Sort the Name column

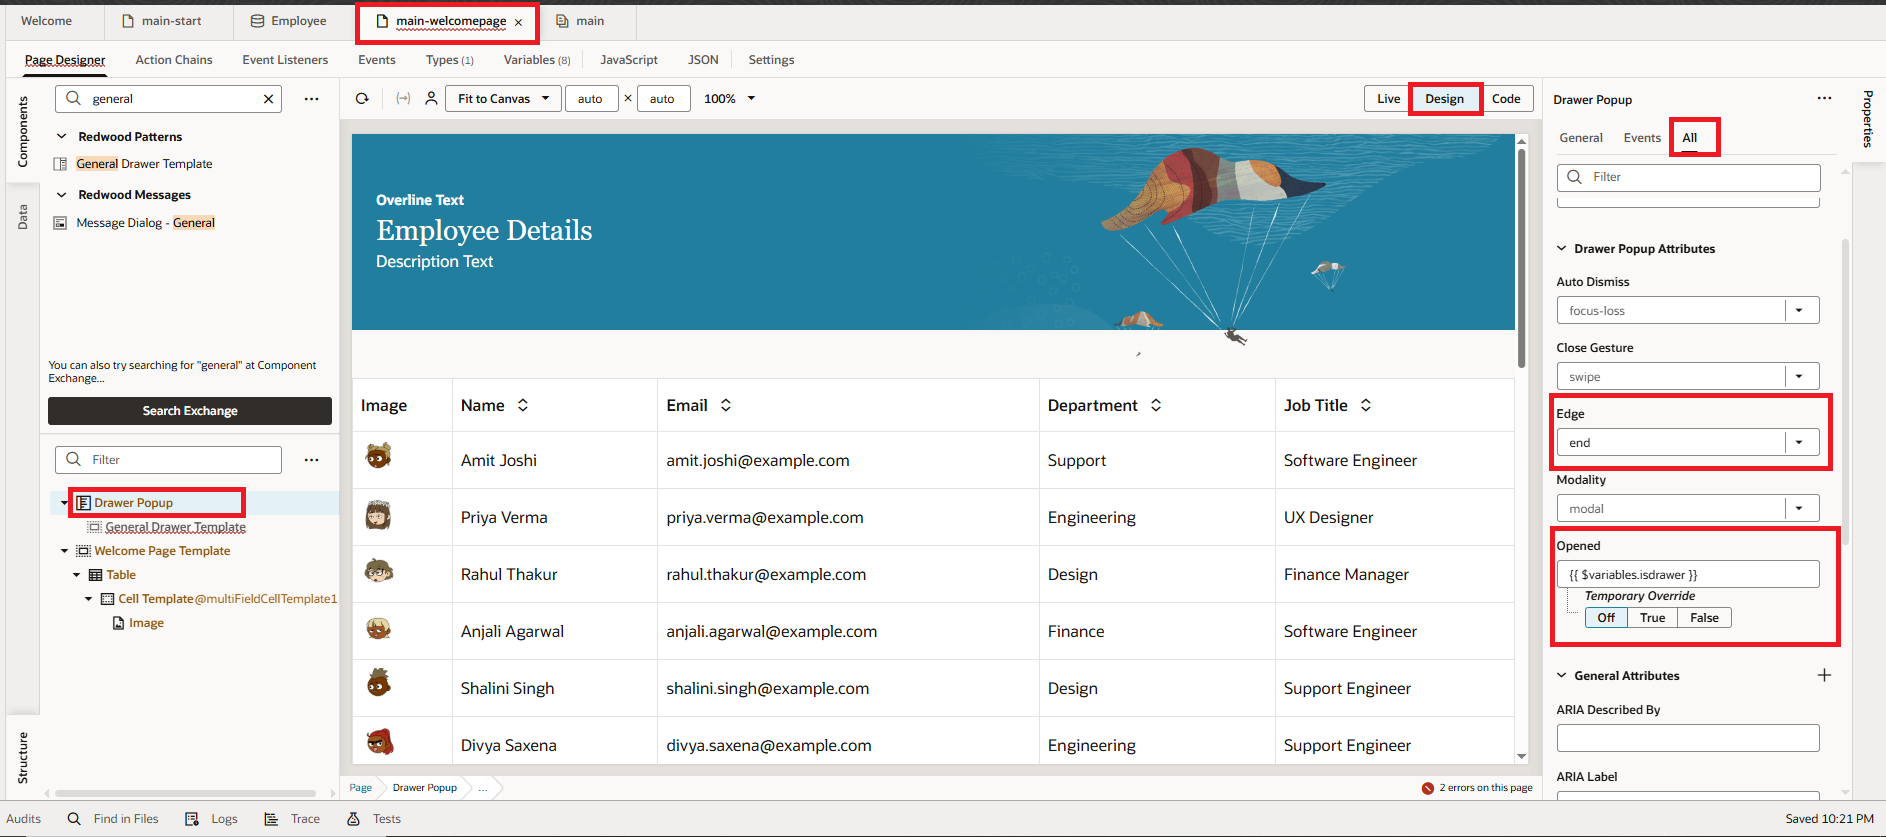[x=523, y=405]
